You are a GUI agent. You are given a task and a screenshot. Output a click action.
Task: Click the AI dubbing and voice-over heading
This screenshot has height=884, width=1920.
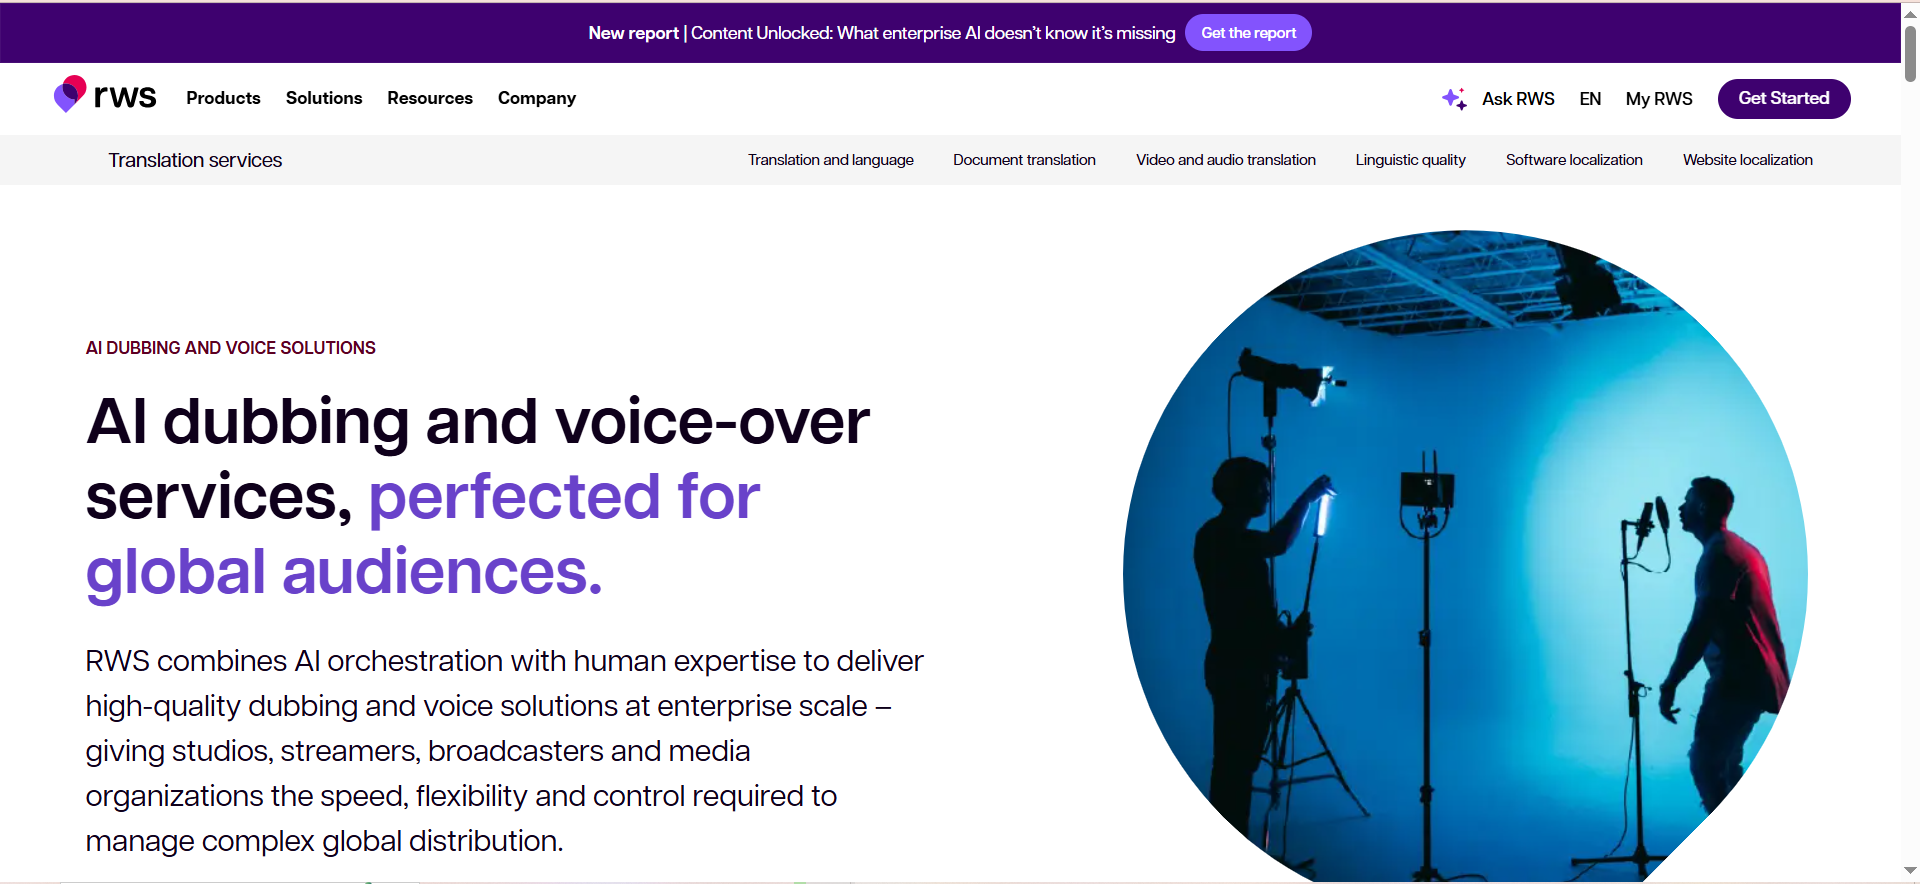click(x=478, y=497)
